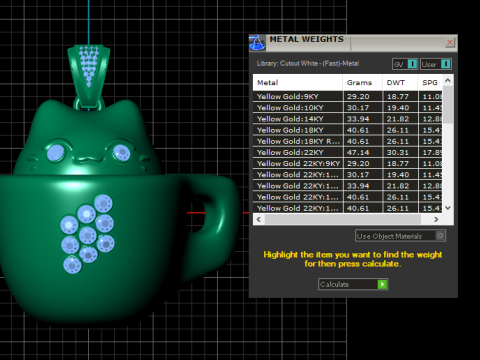
Task: Select the Yellow Gold:22KY row
Action: click(x=348, y=152)
